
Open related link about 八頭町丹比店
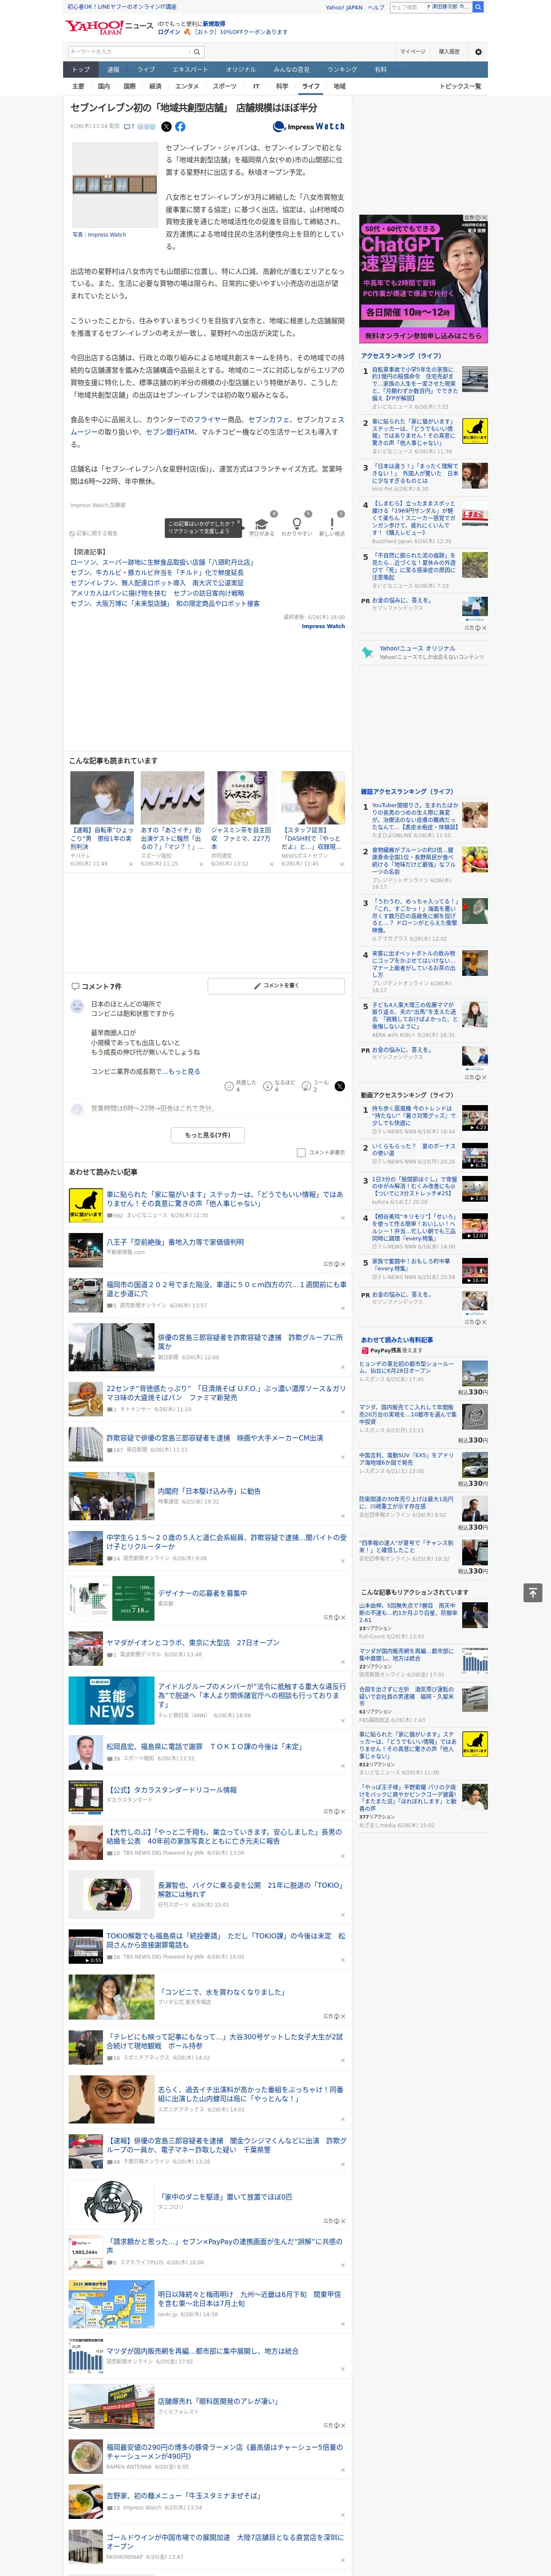(162, 563)
